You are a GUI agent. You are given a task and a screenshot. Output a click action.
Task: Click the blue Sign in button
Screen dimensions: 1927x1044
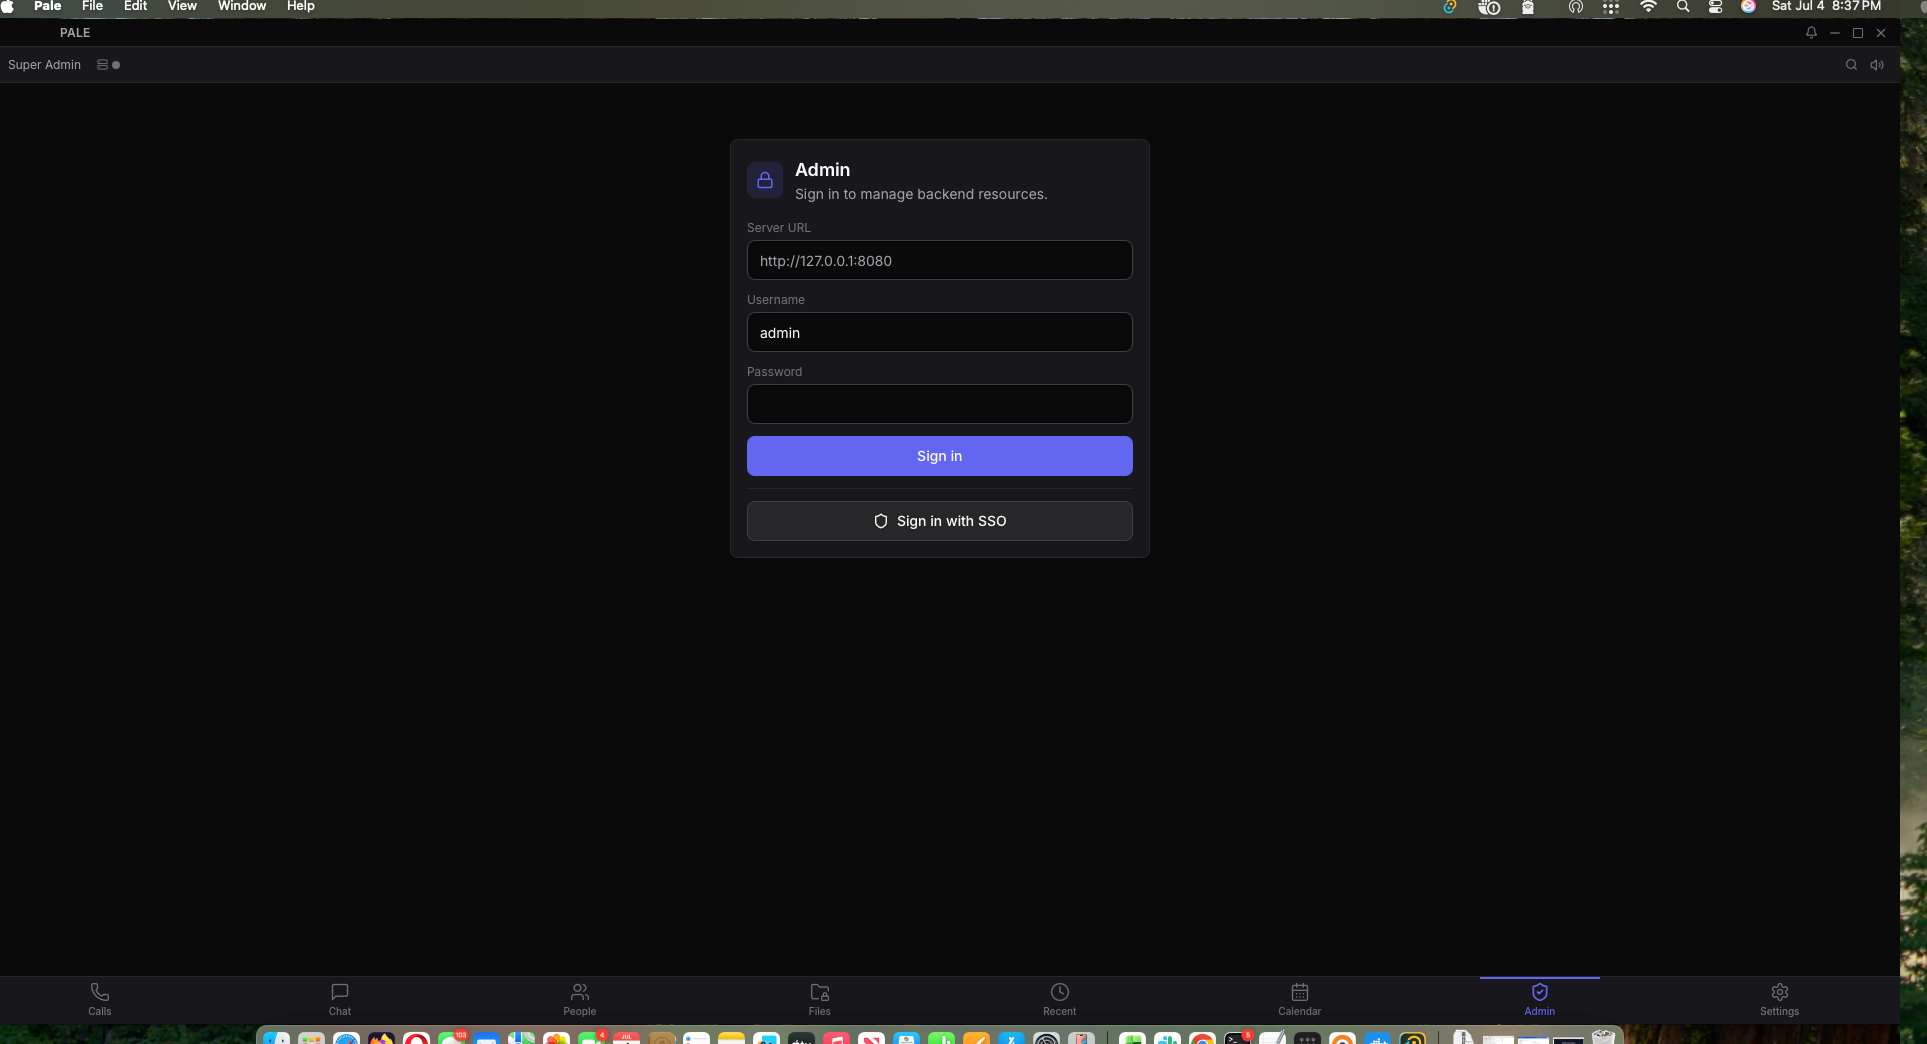click(940, 456)
